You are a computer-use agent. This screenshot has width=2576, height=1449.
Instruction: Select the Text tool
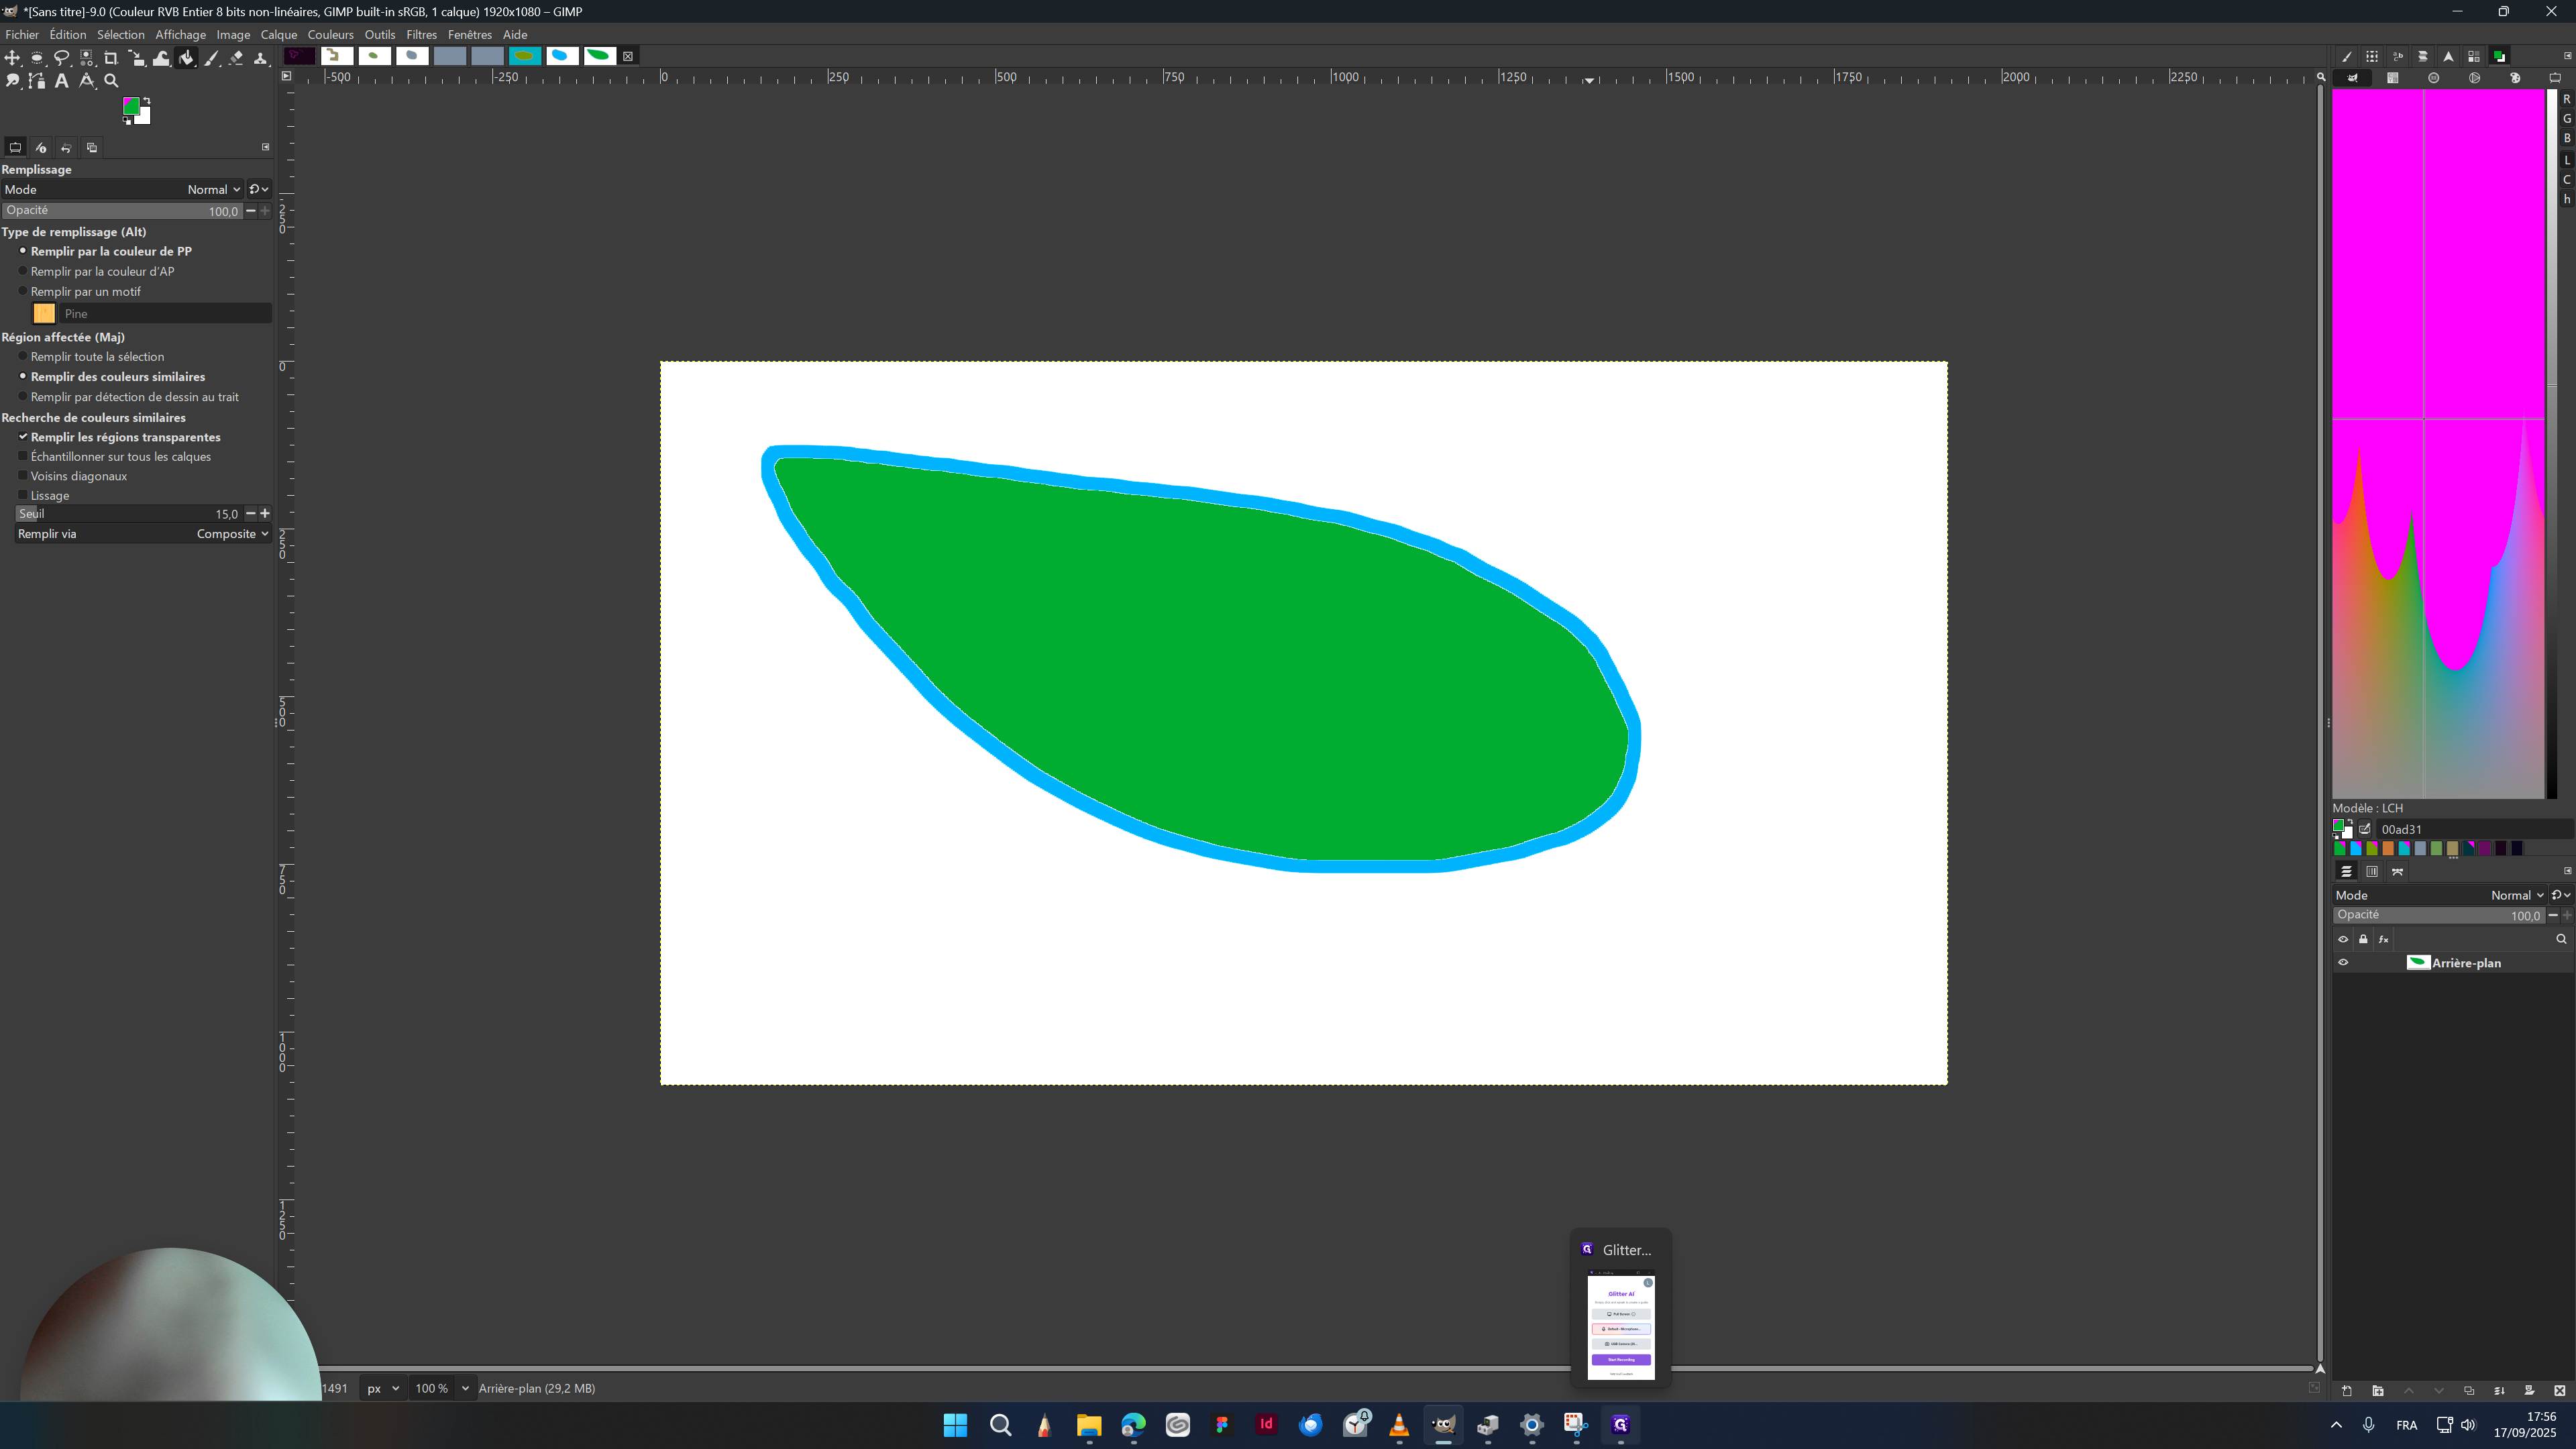(x=62, y=81)
